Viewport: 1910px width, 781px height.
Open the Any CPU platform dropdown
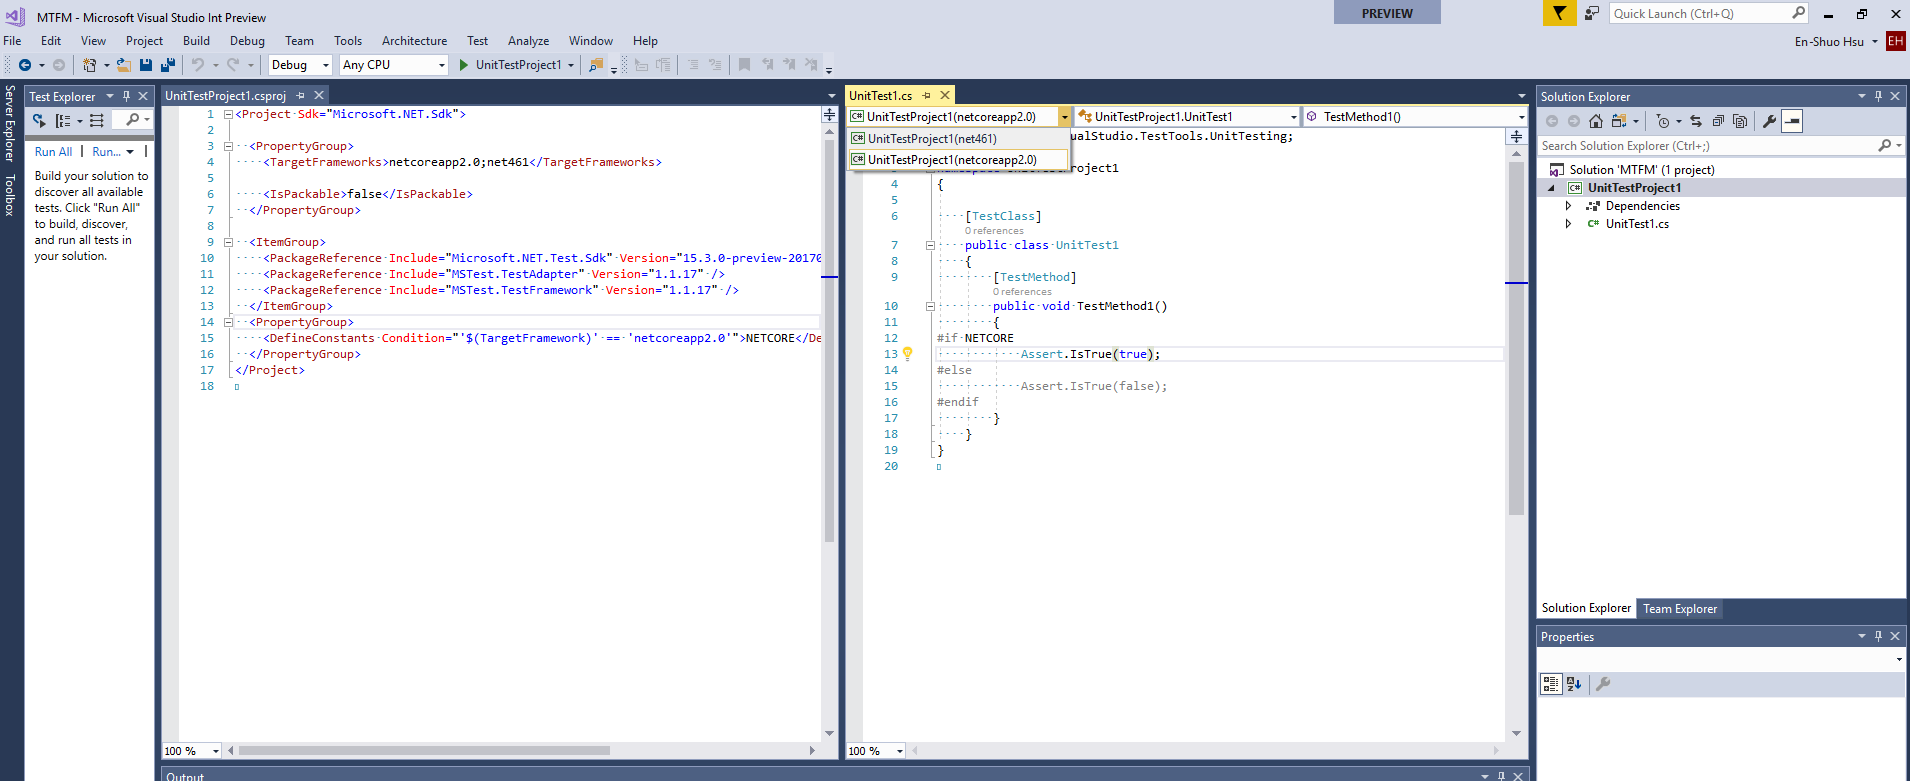pyautogui.click(x=394, y=65)
